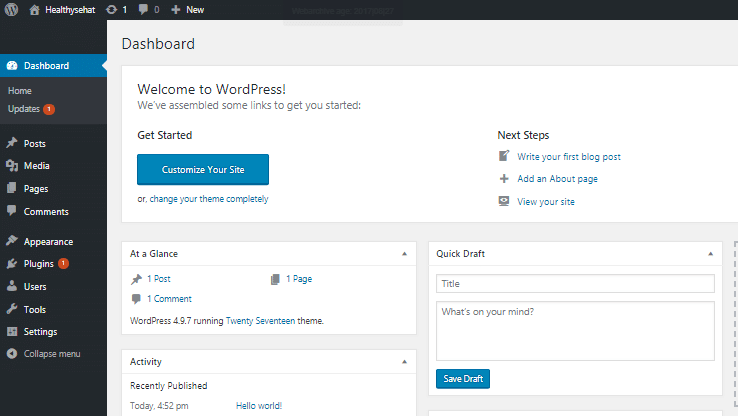Viewport: 738px width, 416px height.
Task: Click the Dashboard gauge icon in sidebar
Action: point(12,66)
